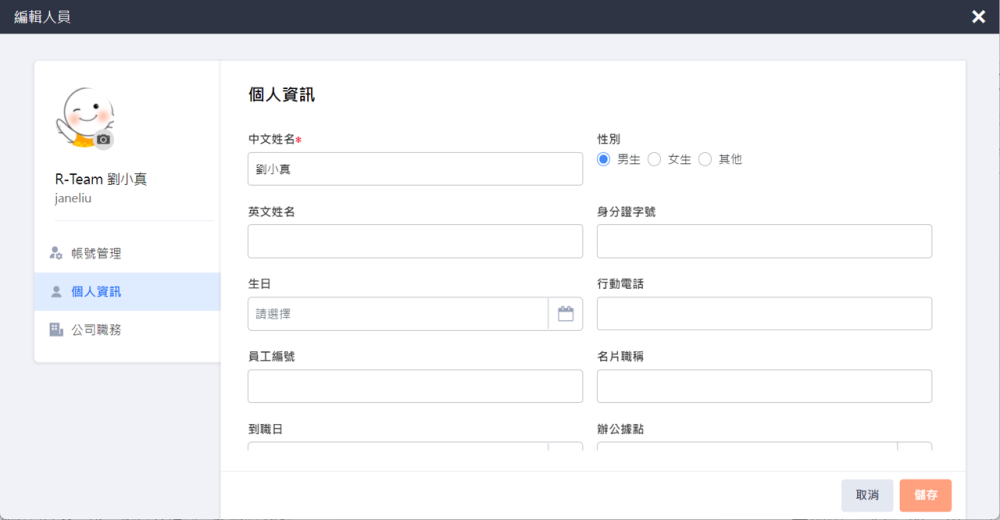Viewport: 1000px width, 520px height.
Task: Click the name text R-Team 劉小真
Action: tap(101, 179)
